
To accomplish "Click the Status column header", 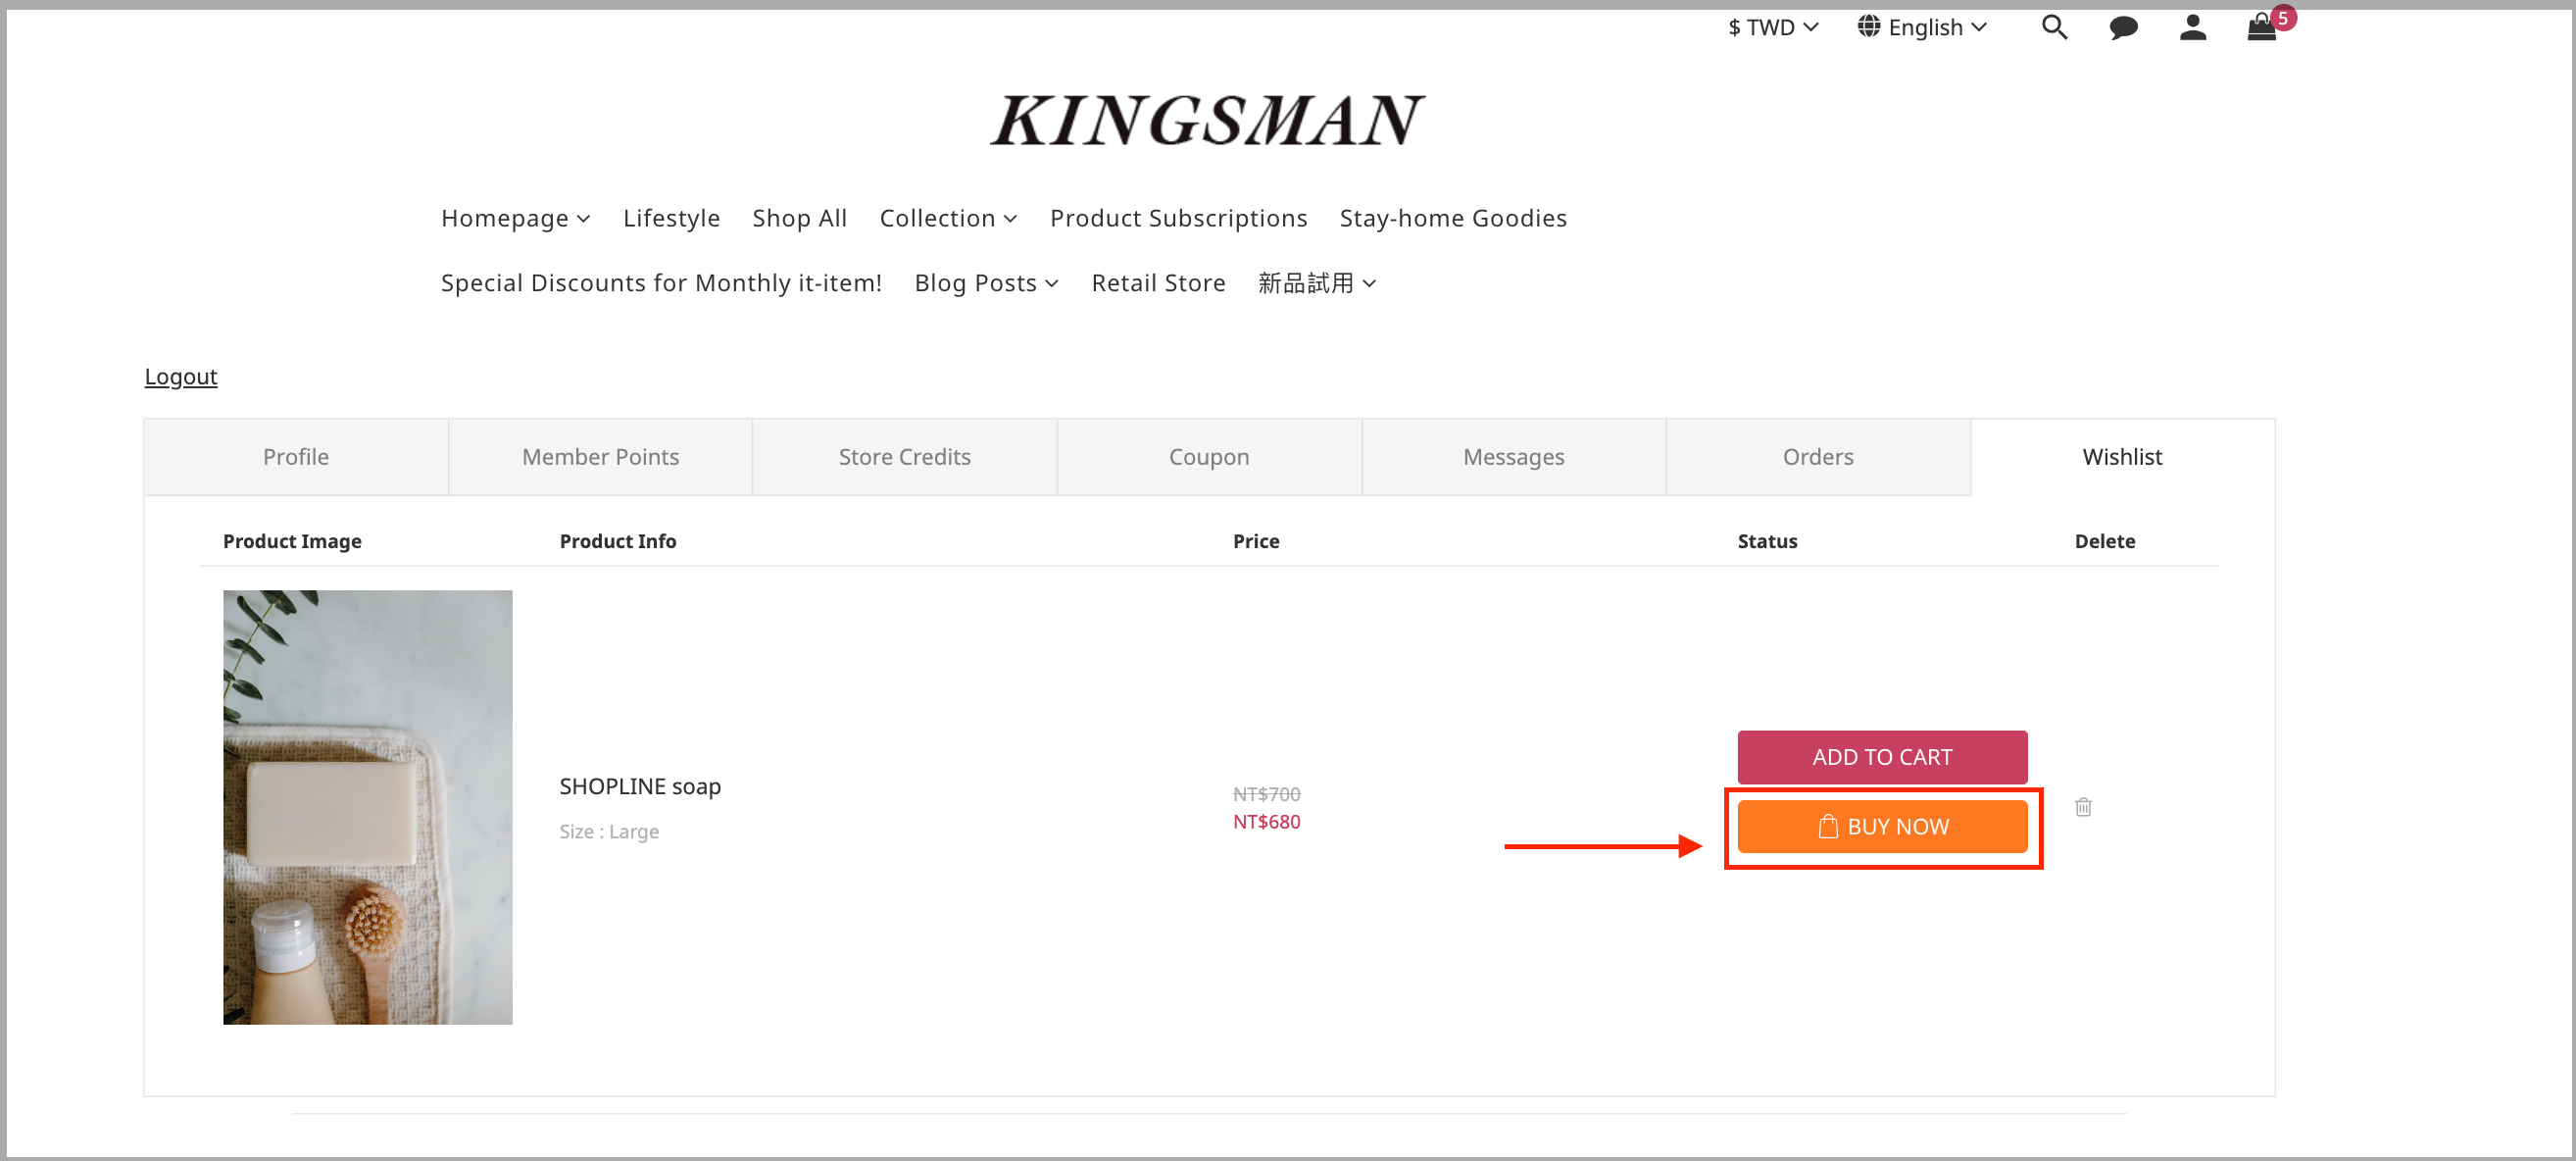I will (x=1767, y=541).
